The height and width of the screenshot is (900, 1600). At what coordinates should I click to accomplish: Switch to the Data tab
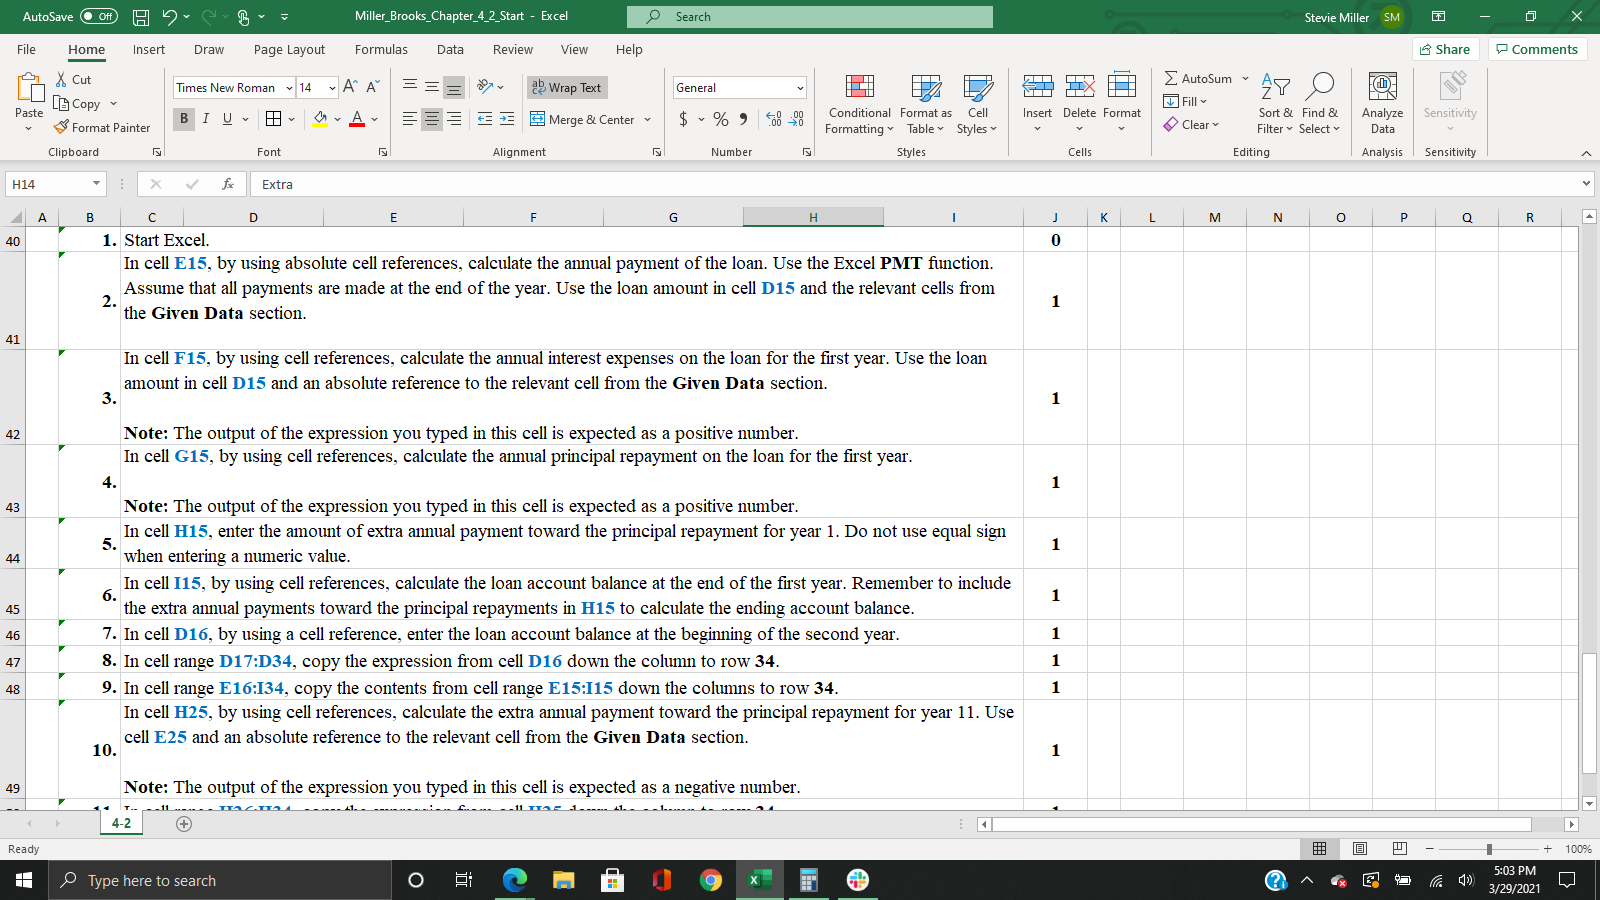tap(450, 49)
